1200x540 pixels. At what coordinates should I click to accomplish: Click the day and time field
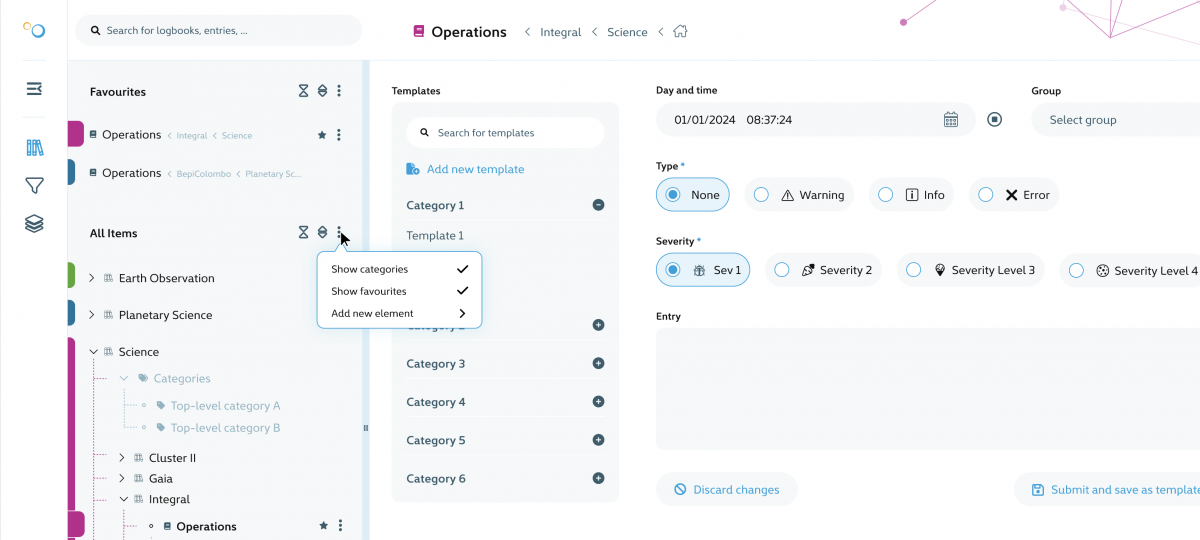(815, 120)
